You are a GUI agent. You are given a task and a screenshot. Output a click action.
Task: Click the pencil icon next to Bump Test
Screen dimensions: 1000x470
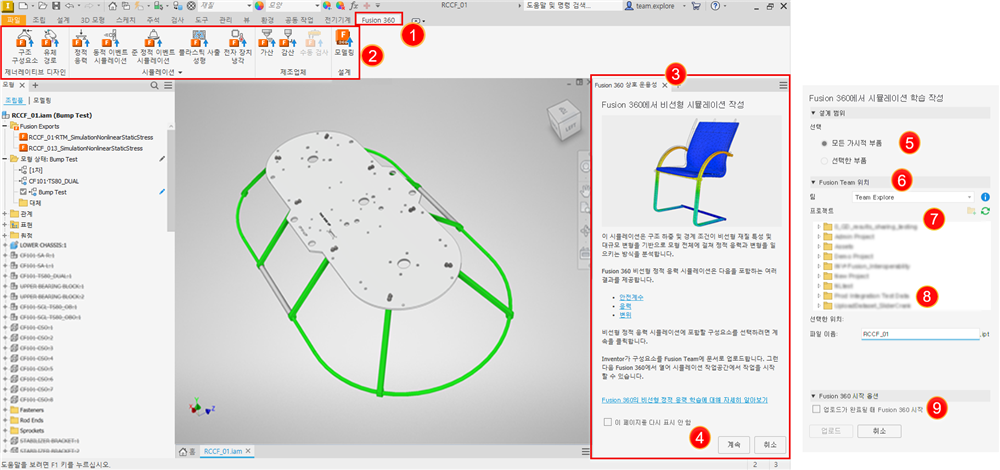pyautogui.click(x=162, y=191)
